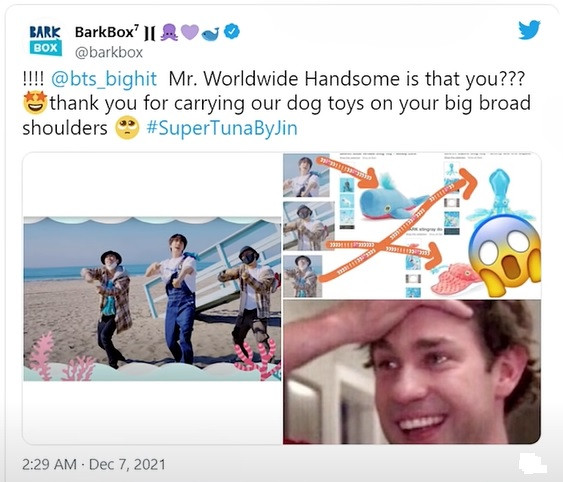Click the blue whale emoji in name
563x482 pixels.
(x=211, y=33)
